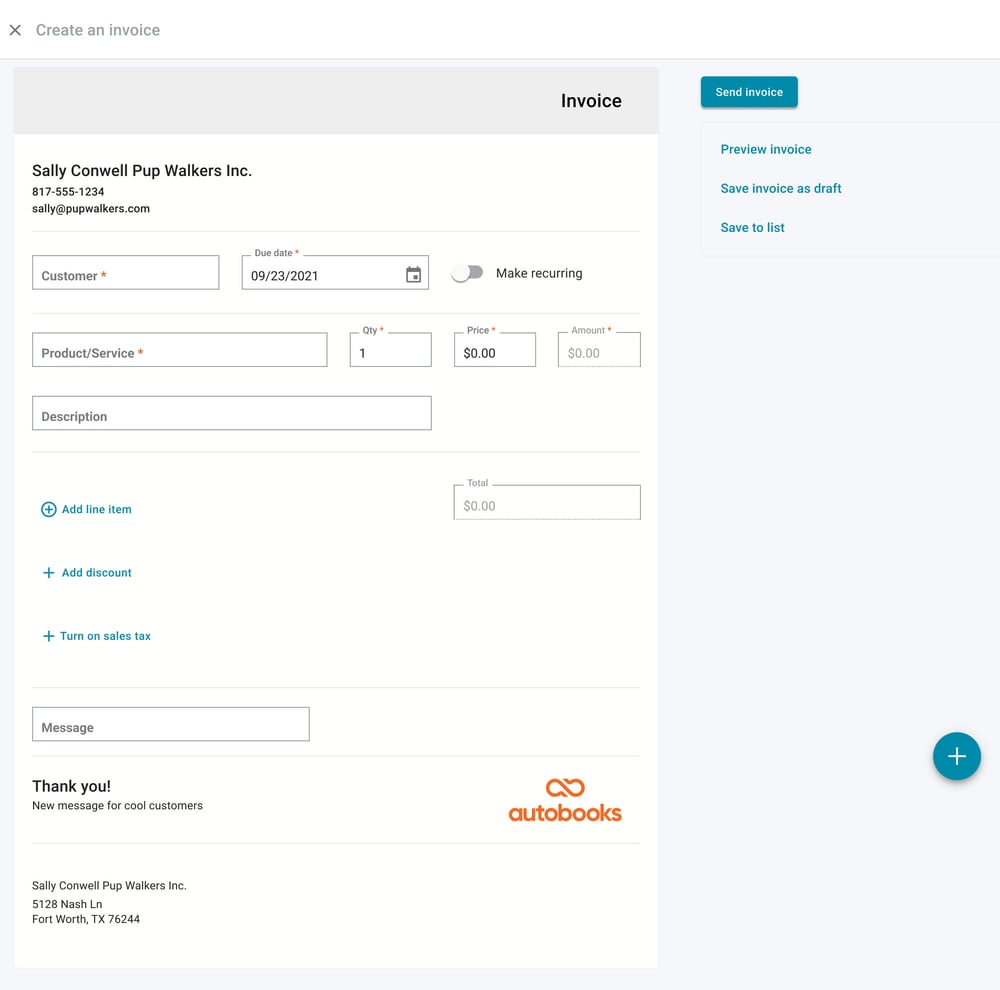Click the X to exit invoice creation
This screenshot has width=1000, height=990.
click(x=15, y=30)
